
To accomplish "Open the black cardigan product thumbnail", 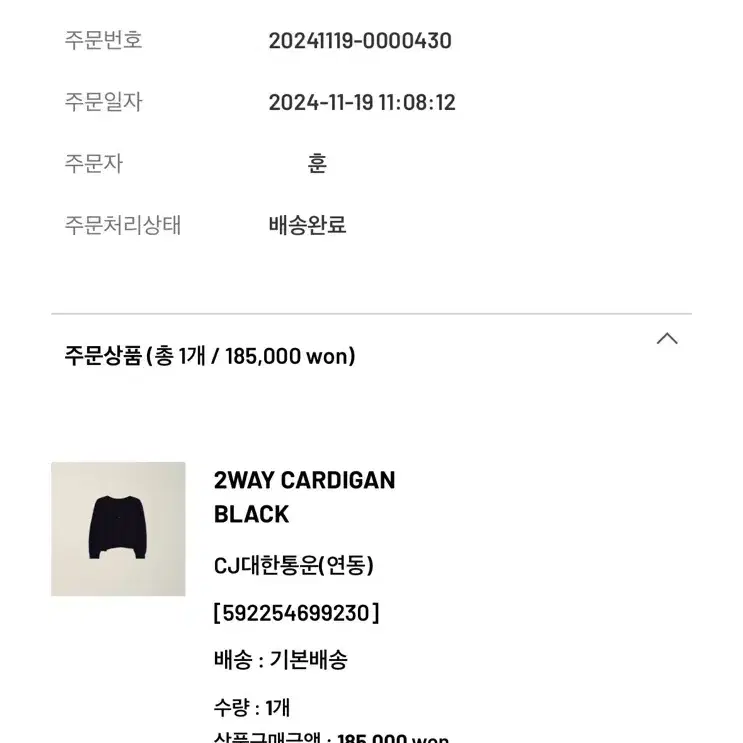I will [118, 529].
